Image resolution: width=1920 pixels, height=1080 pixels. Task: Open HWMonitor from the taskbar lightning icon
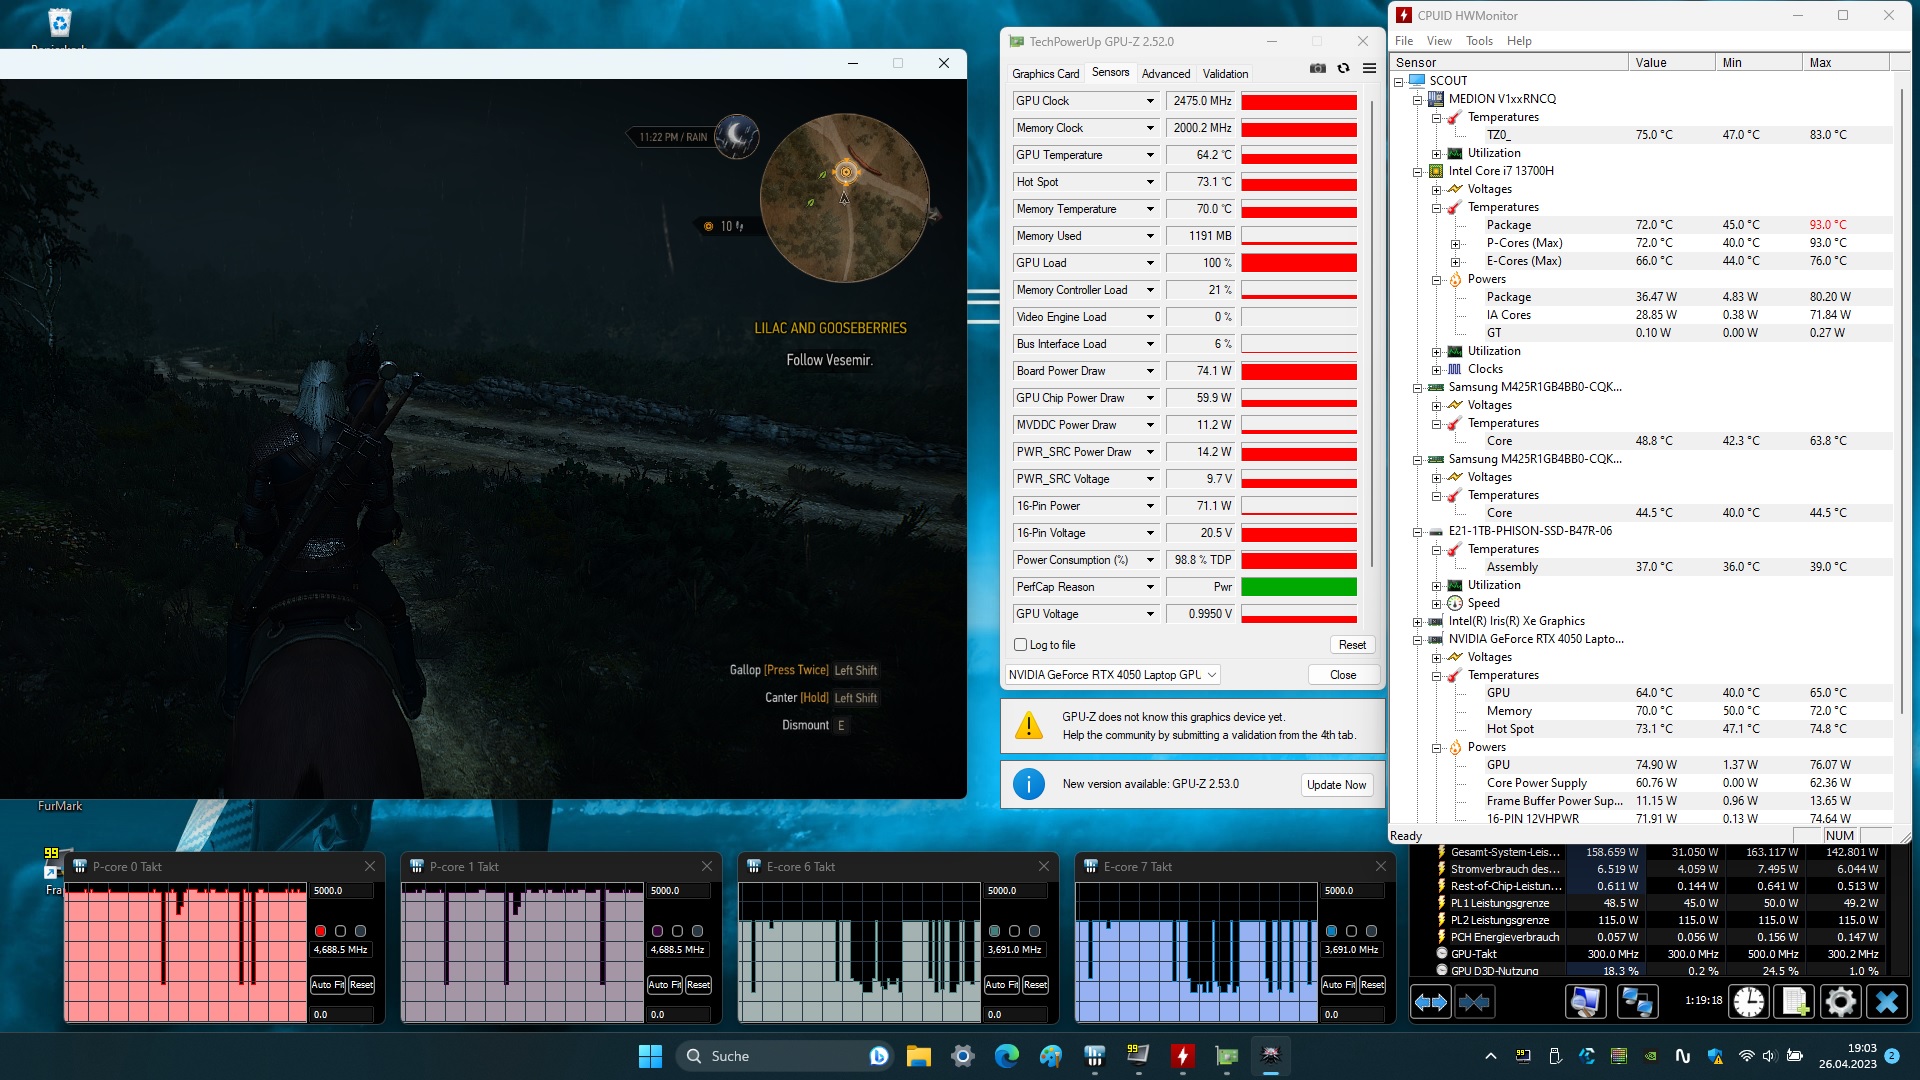pos(1183,1056)
